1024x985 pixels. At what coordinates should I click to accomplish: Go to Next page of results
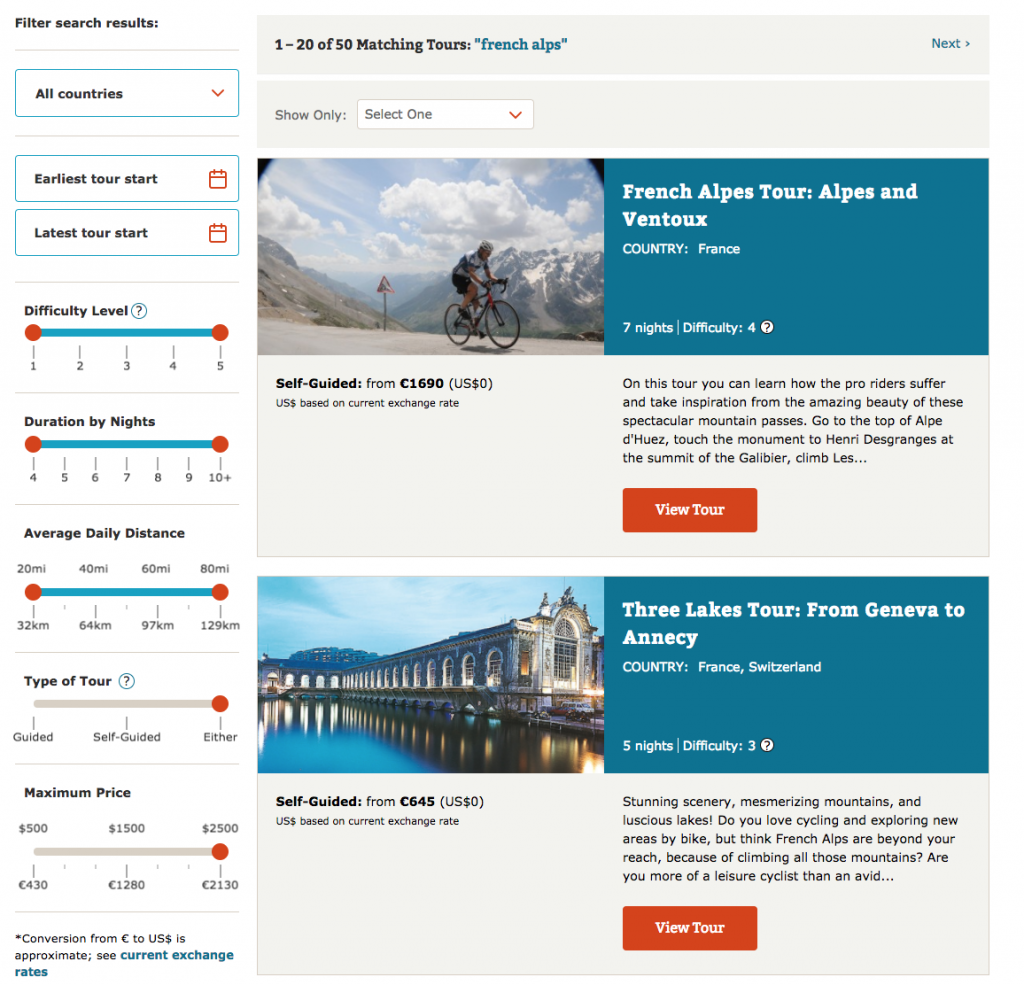(x=949, y=43)
